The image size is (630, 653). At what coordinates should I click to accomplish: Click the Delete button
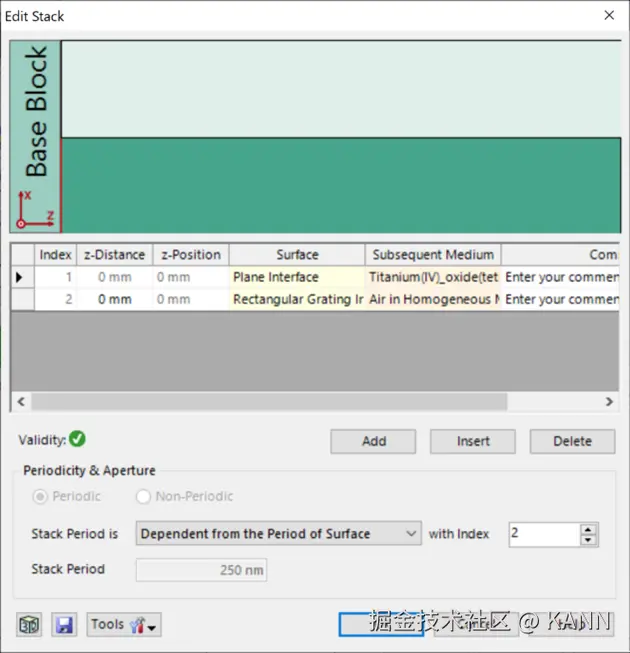pyautogui.click(x=572, y=441)
